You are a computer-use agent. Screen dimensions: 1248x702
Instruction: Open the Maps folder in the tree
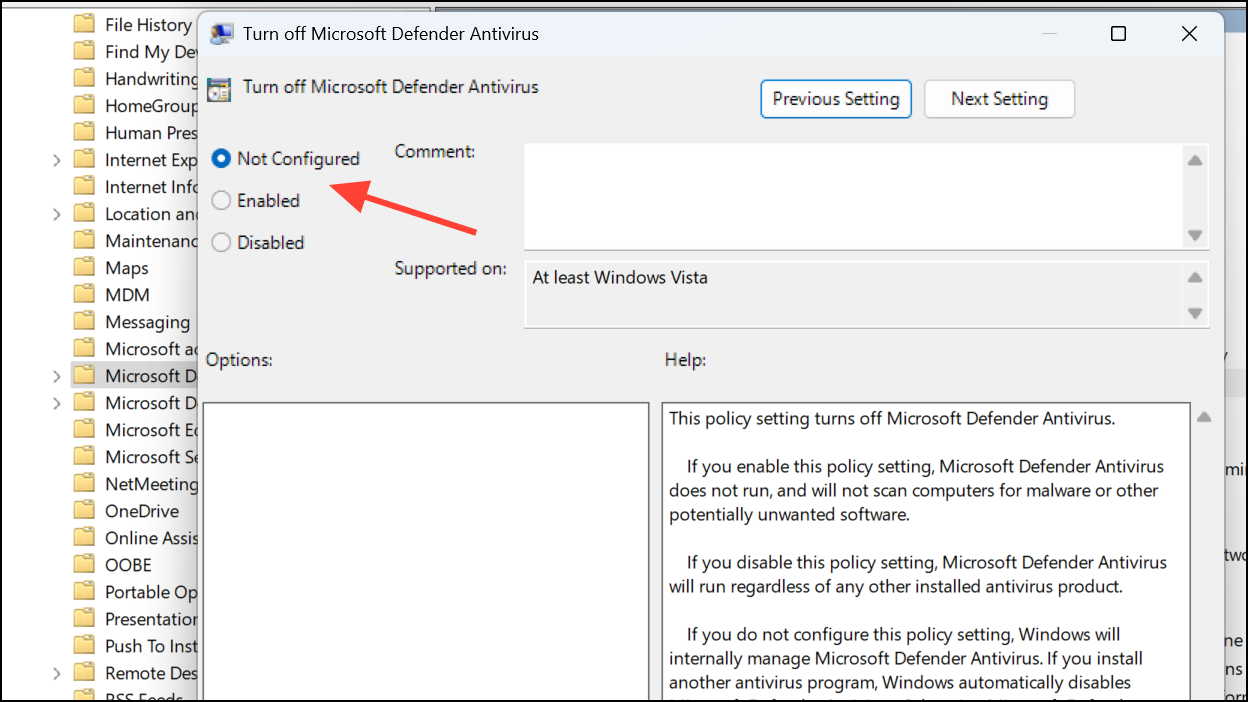coord(86,267)
